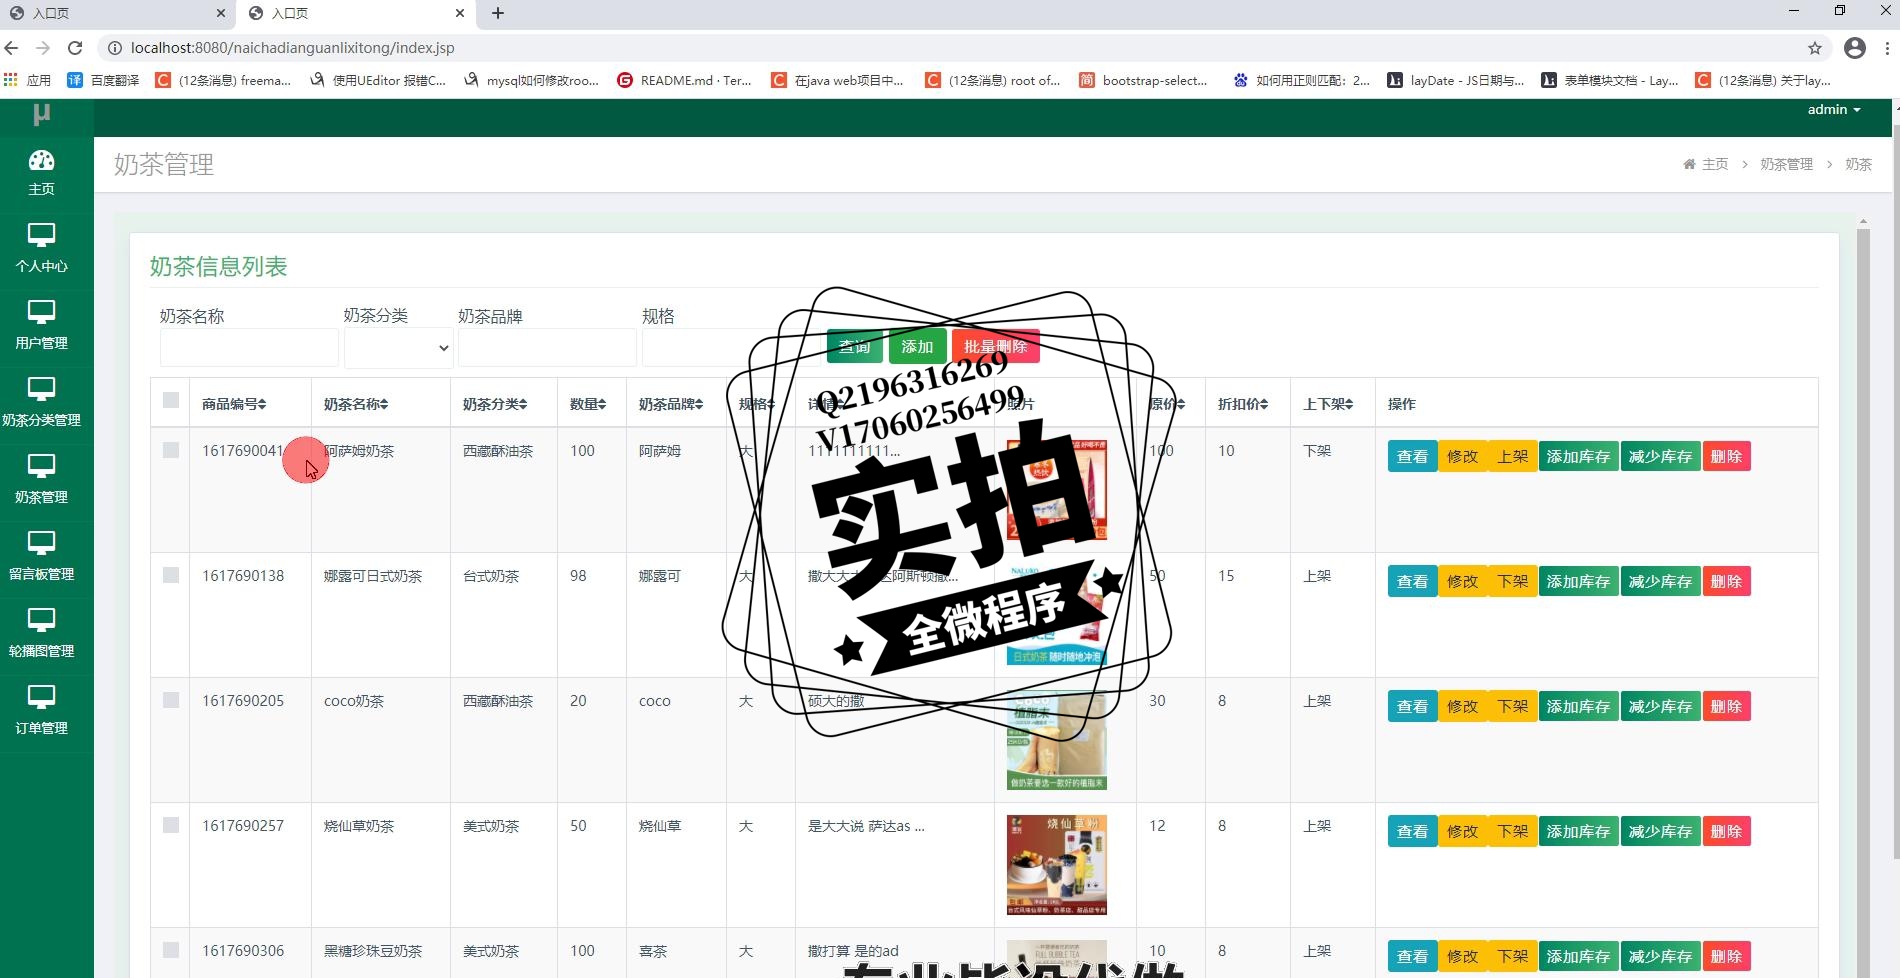Open 轮播图管理 in the sidebar
The height and width of the screenshot is (978, 1900).
click(x=41, y=634)
